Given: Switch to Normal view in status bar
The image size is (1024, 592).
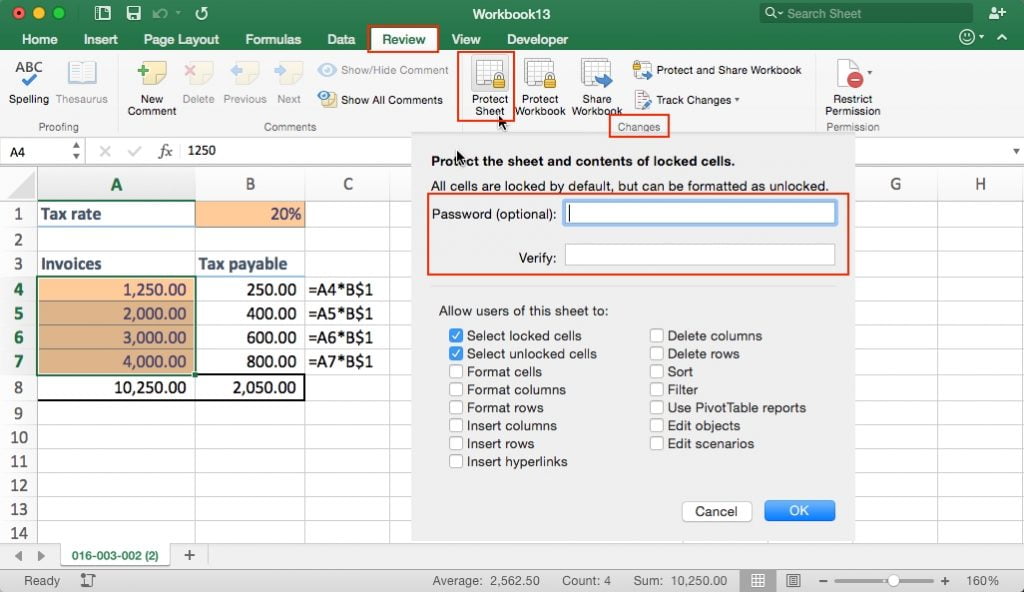Looking at the screenshot, I should [x=758, y=580].
